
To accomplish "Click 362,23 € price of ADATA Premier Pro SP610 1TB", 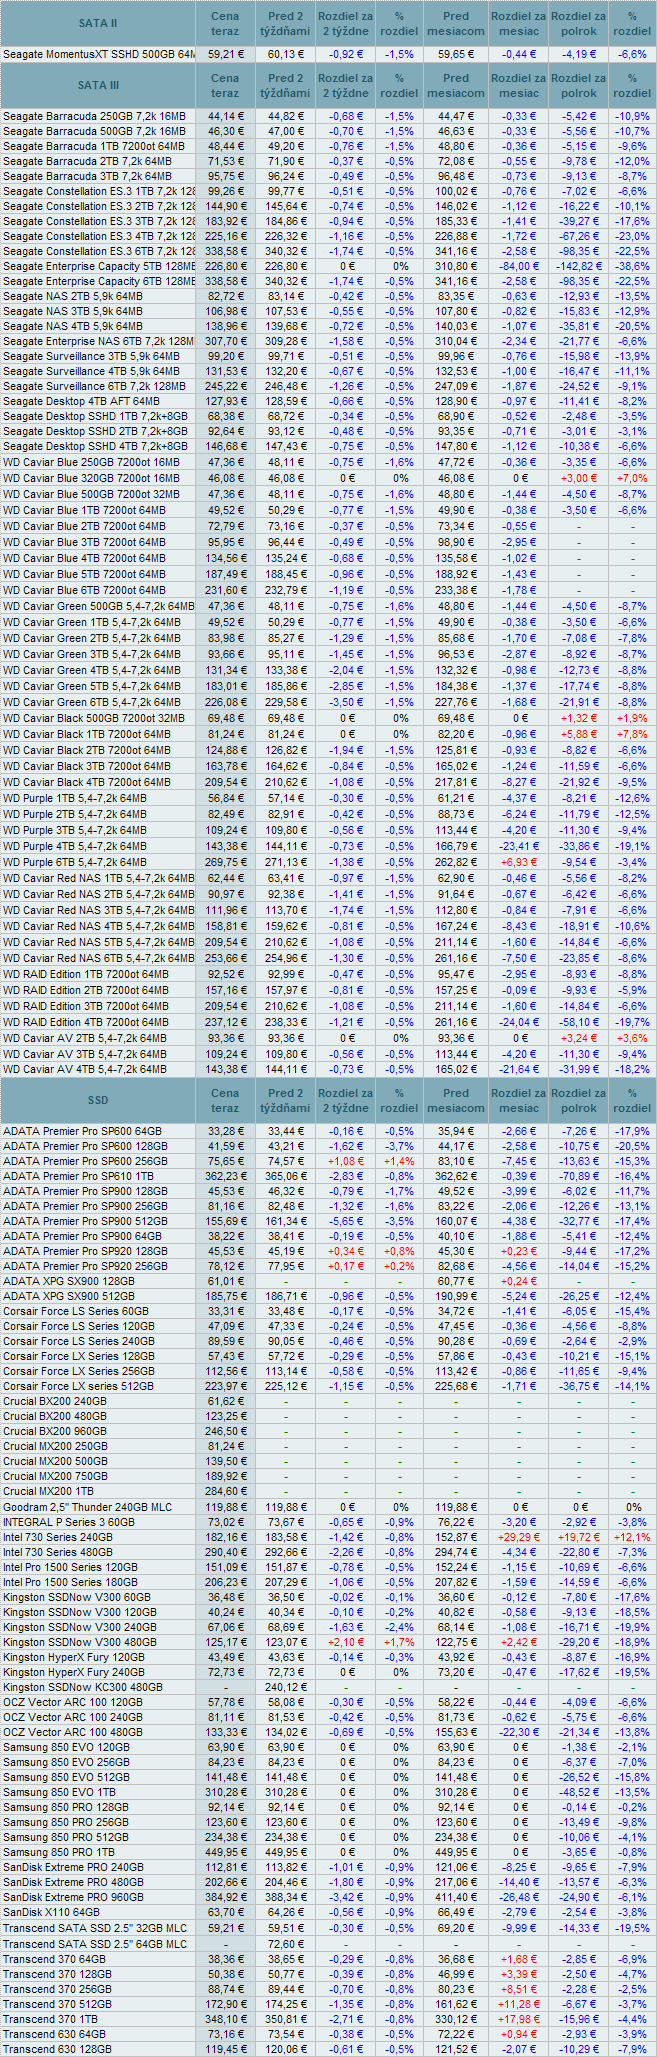I will pyautogui.click(x=226, y=1176).
